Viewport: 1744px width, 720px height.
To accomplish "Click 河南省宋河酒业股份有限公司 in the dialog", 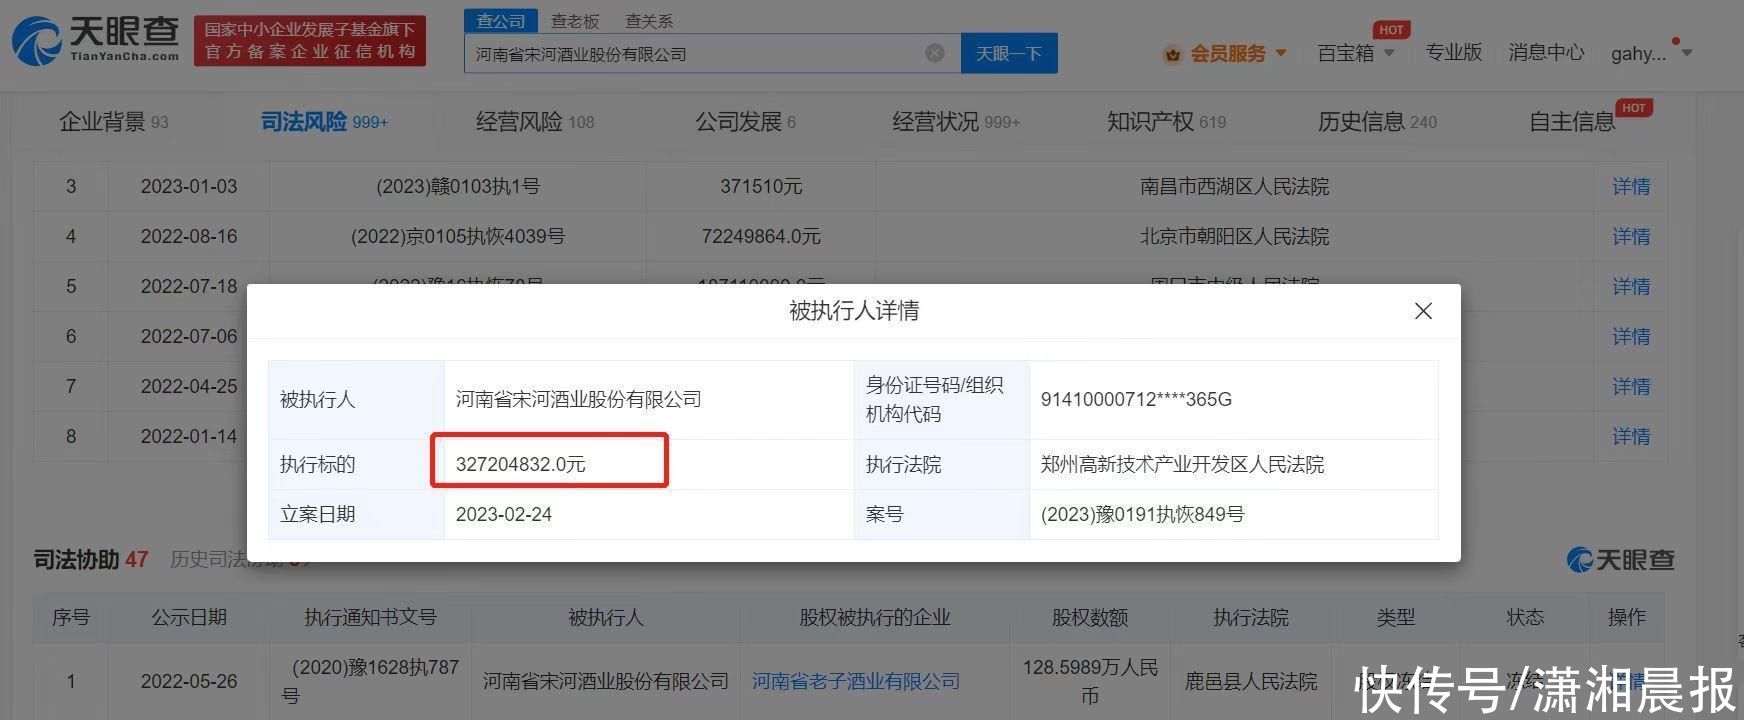I will 578,399.
